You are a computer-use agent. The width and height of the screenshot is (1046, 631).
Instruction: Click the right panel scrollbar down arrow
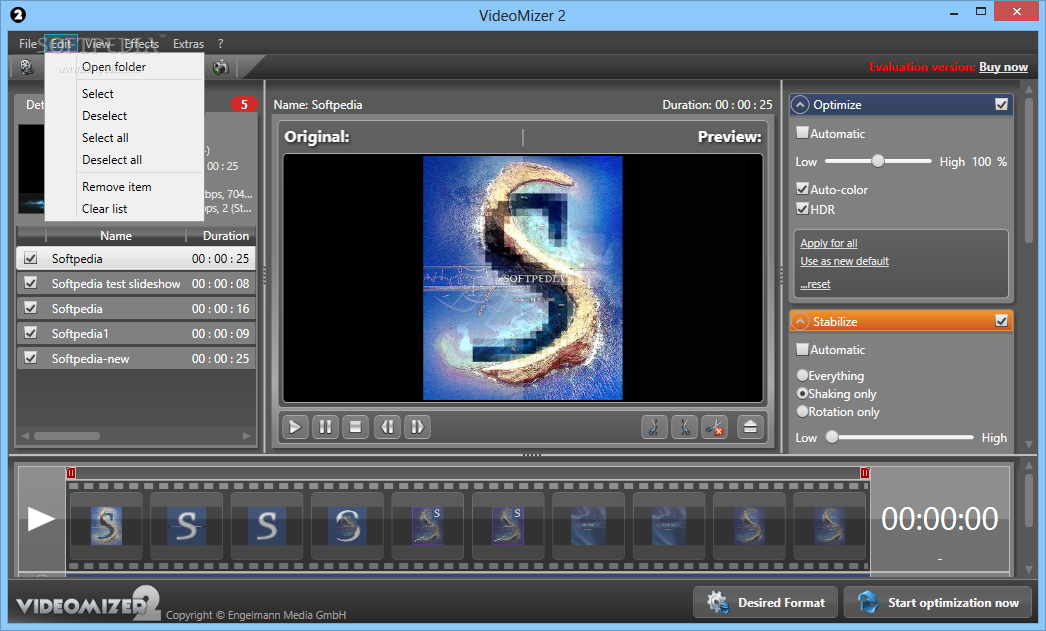(1029, 444)
